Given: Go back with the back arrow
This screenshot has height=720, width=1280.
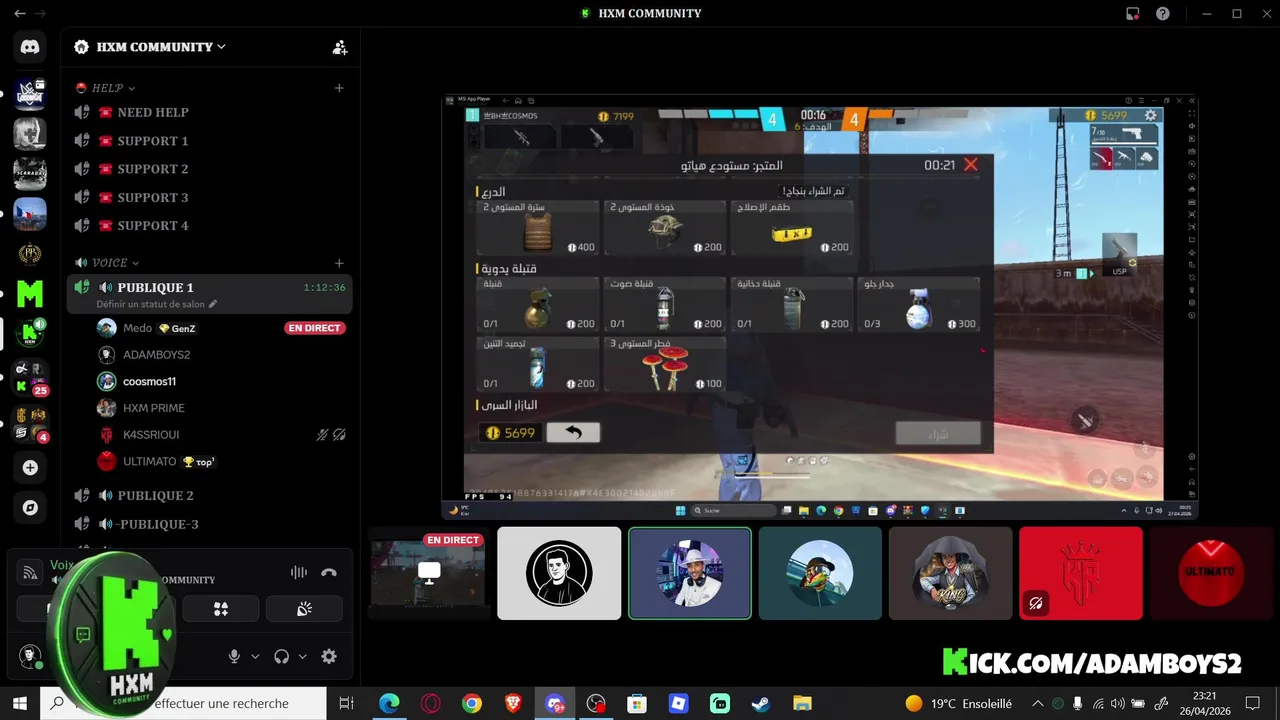Looking at the screenshot, I should (x=19, y=14).
